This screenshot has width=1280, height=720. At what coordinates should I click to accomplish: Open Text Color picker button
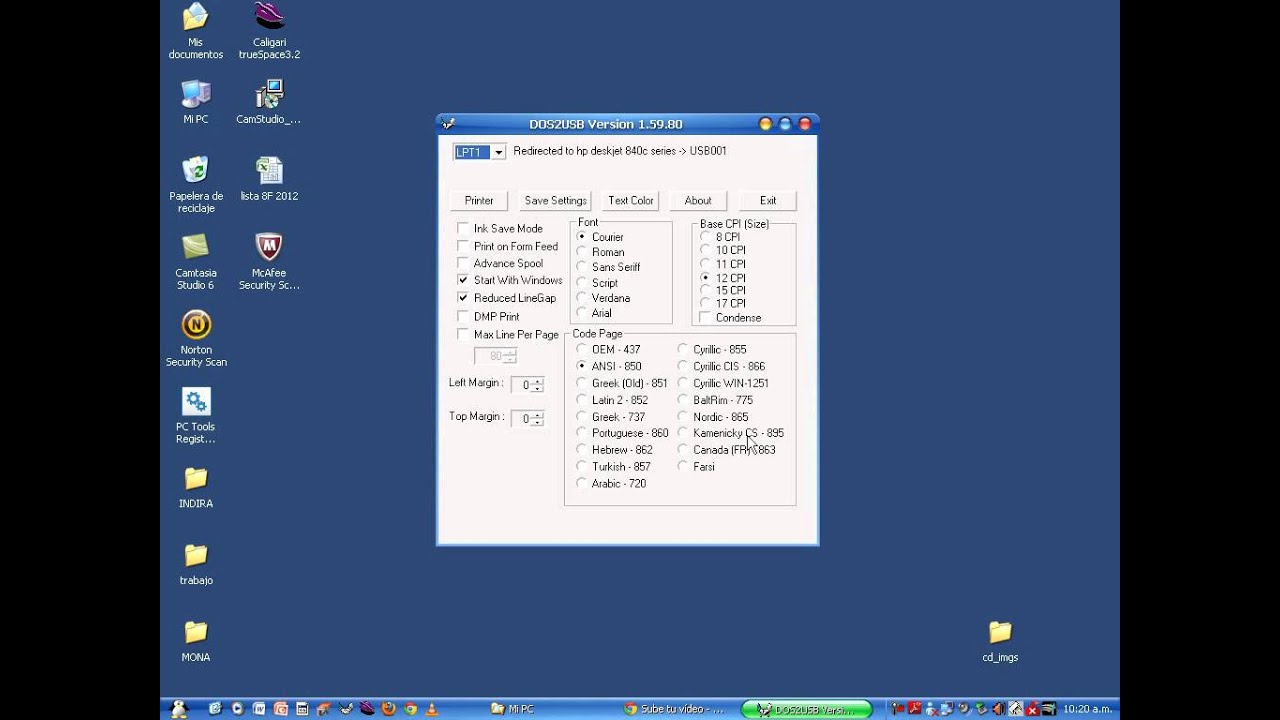[x=631, y=201]
